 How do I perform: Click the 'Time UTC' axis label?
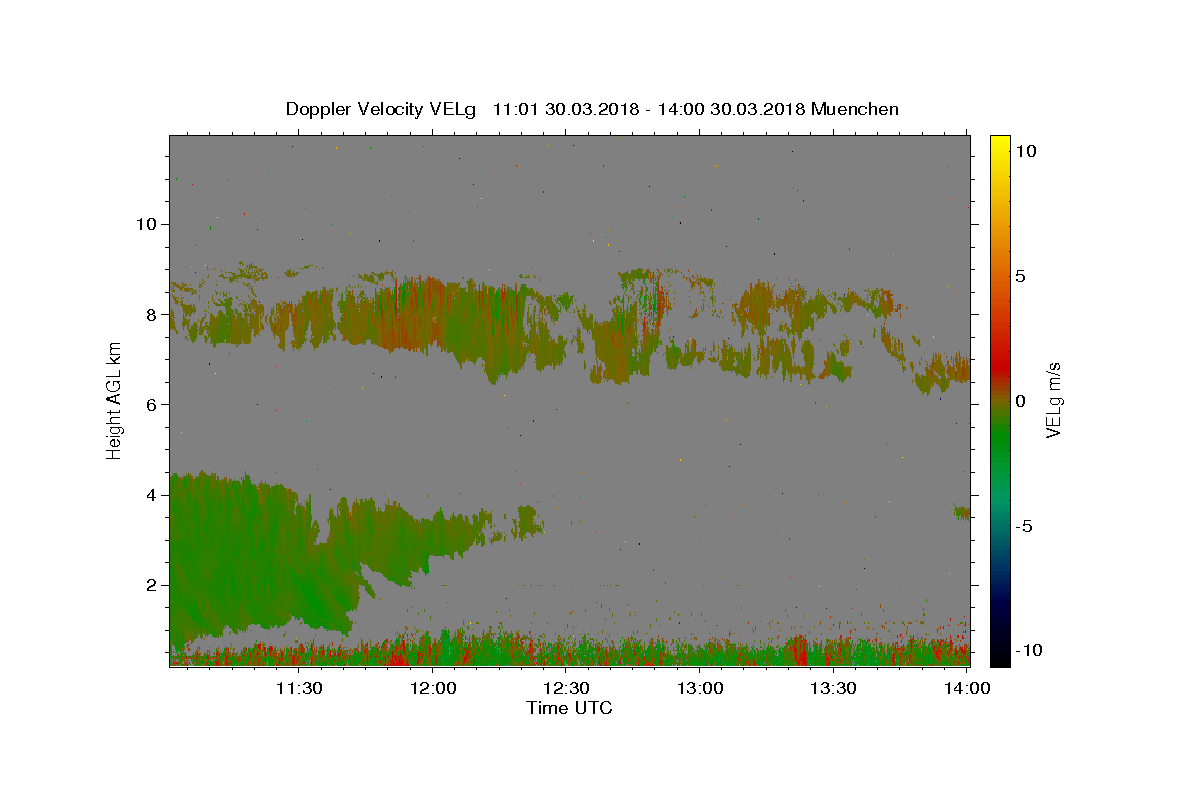coord(569,708)
